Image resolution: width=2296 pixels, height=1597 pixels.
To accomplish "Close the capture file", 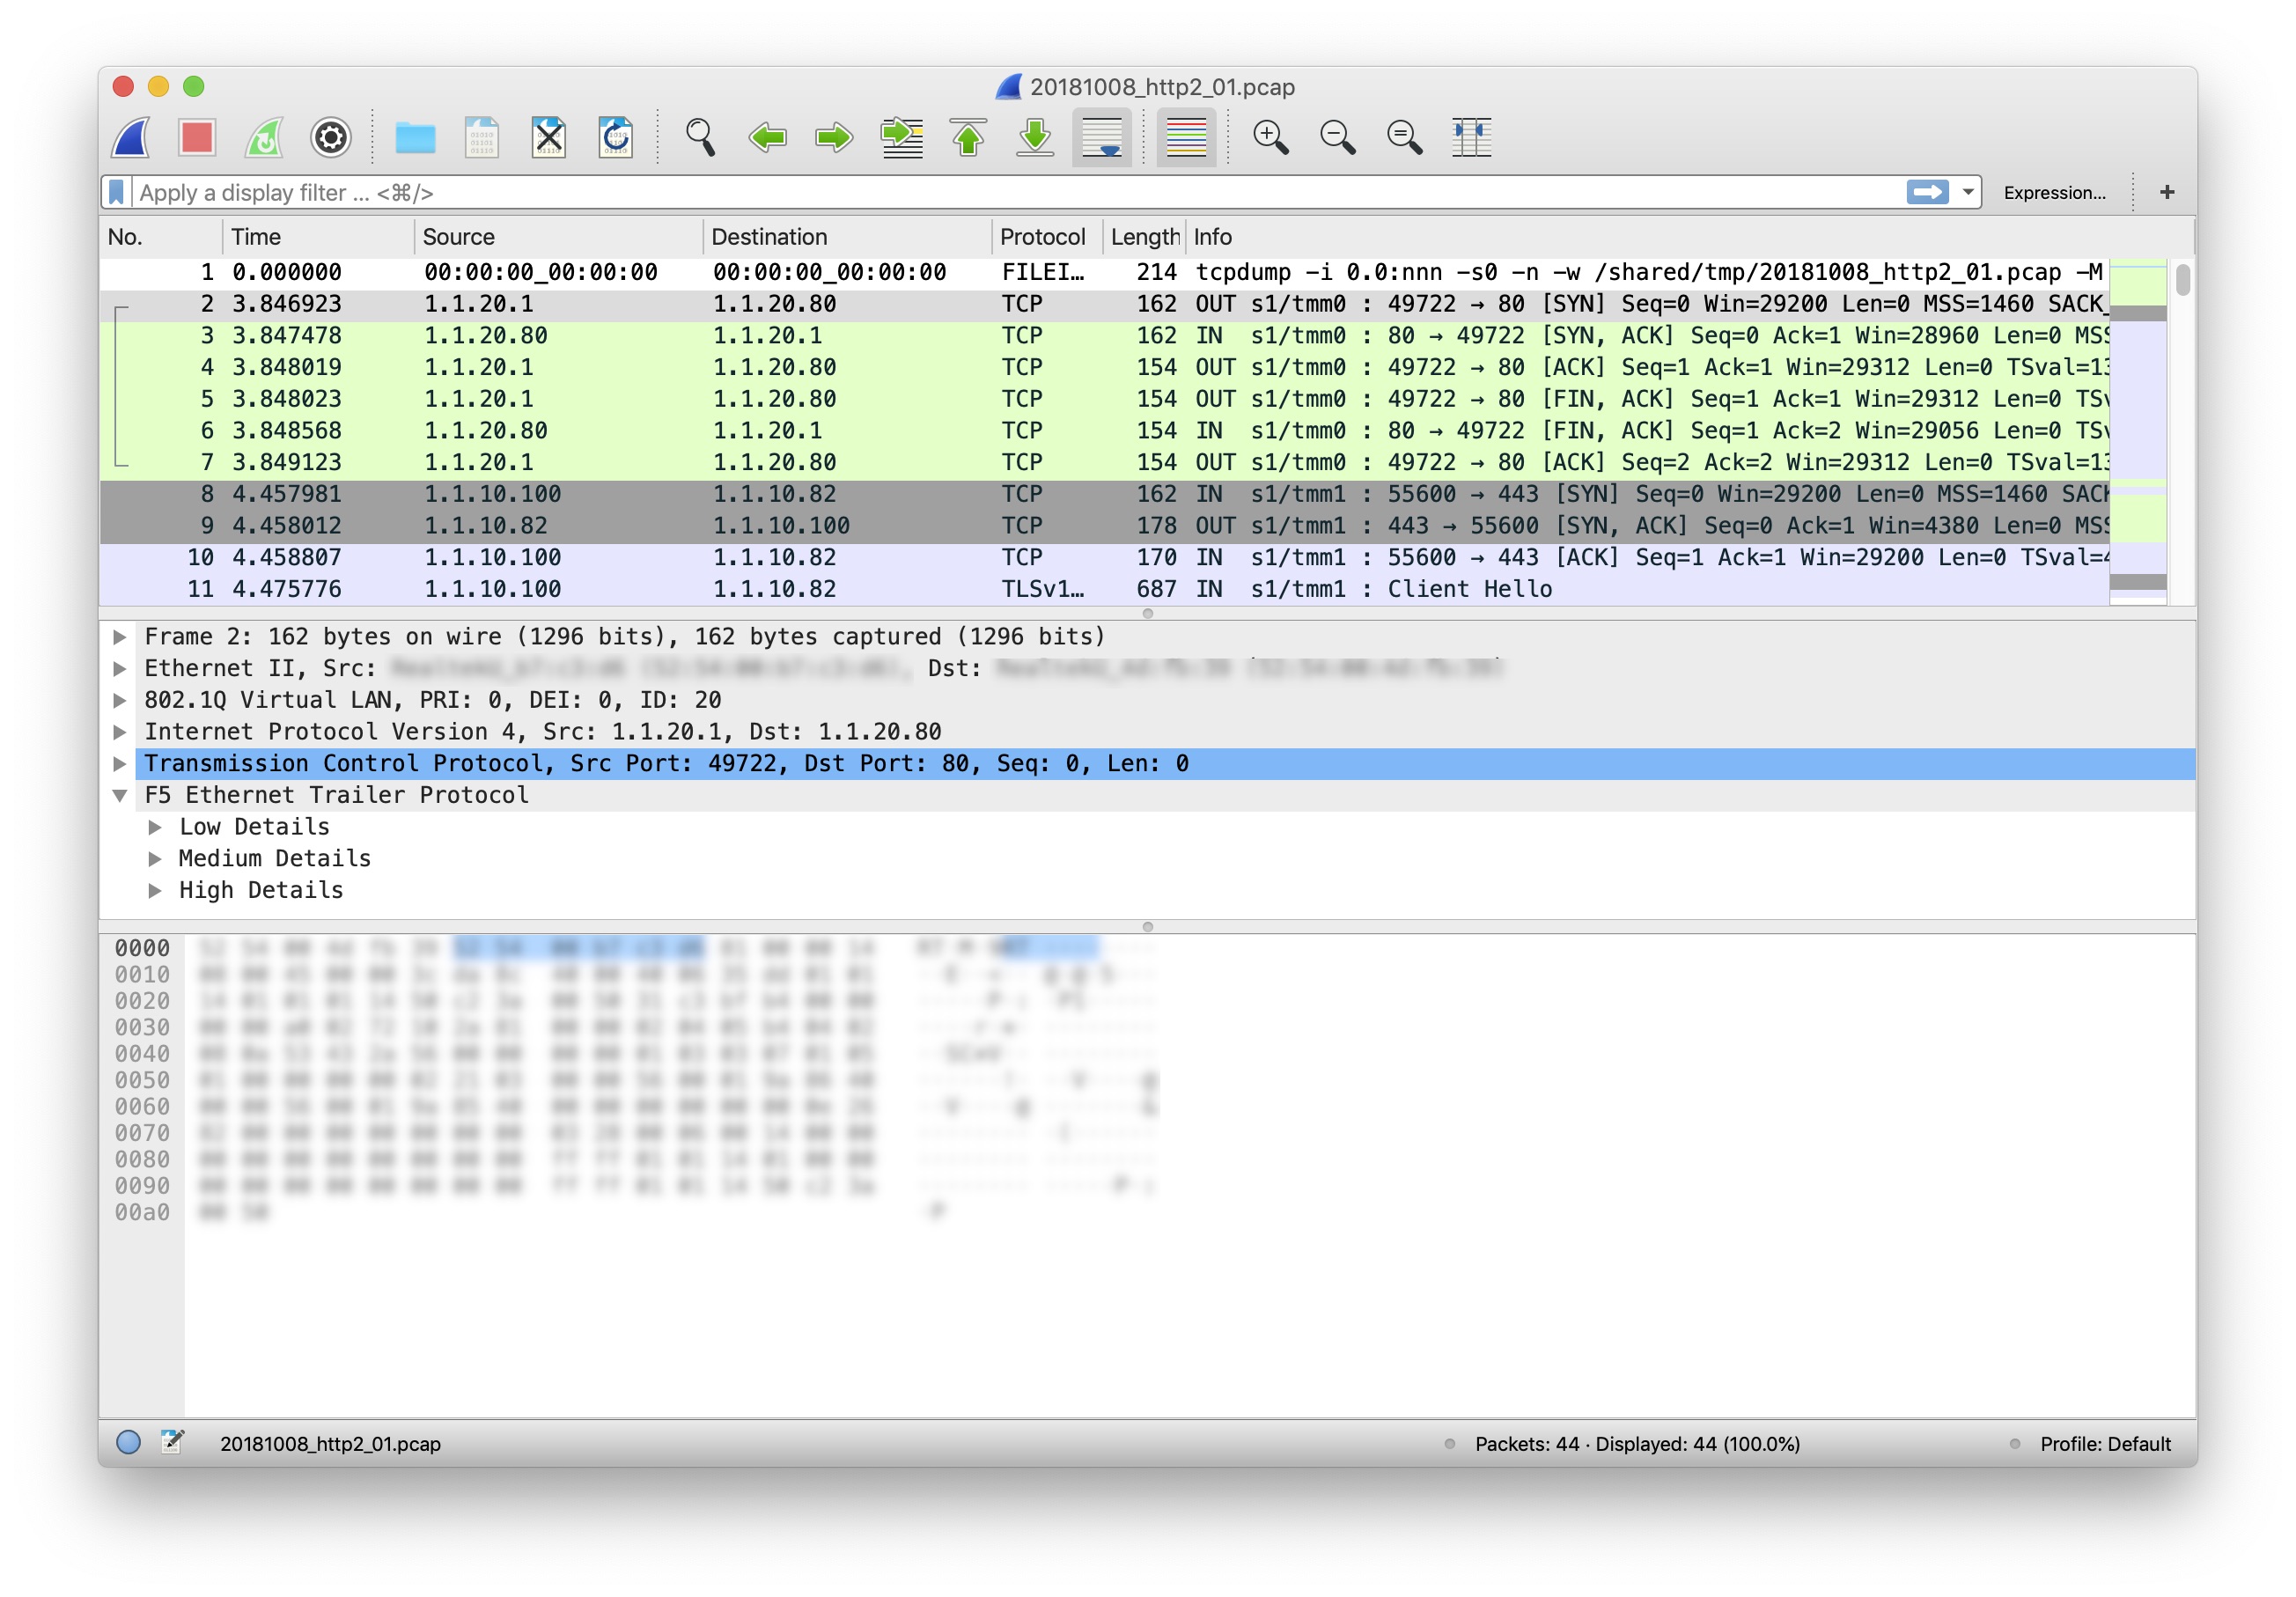I will coord(548,137).
